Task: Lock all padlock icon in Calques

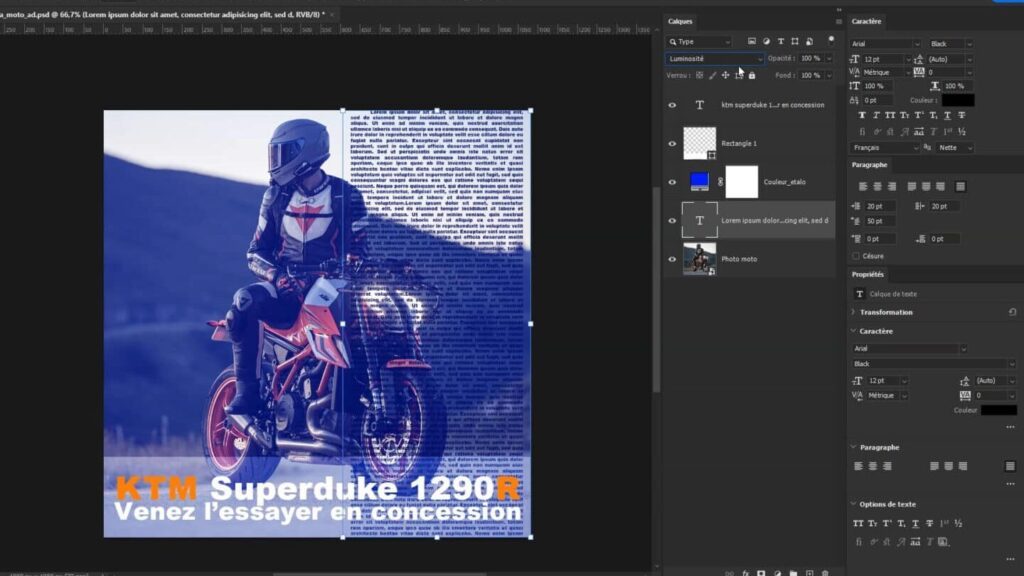Action: pyautogui.click(x=752, y=75)
